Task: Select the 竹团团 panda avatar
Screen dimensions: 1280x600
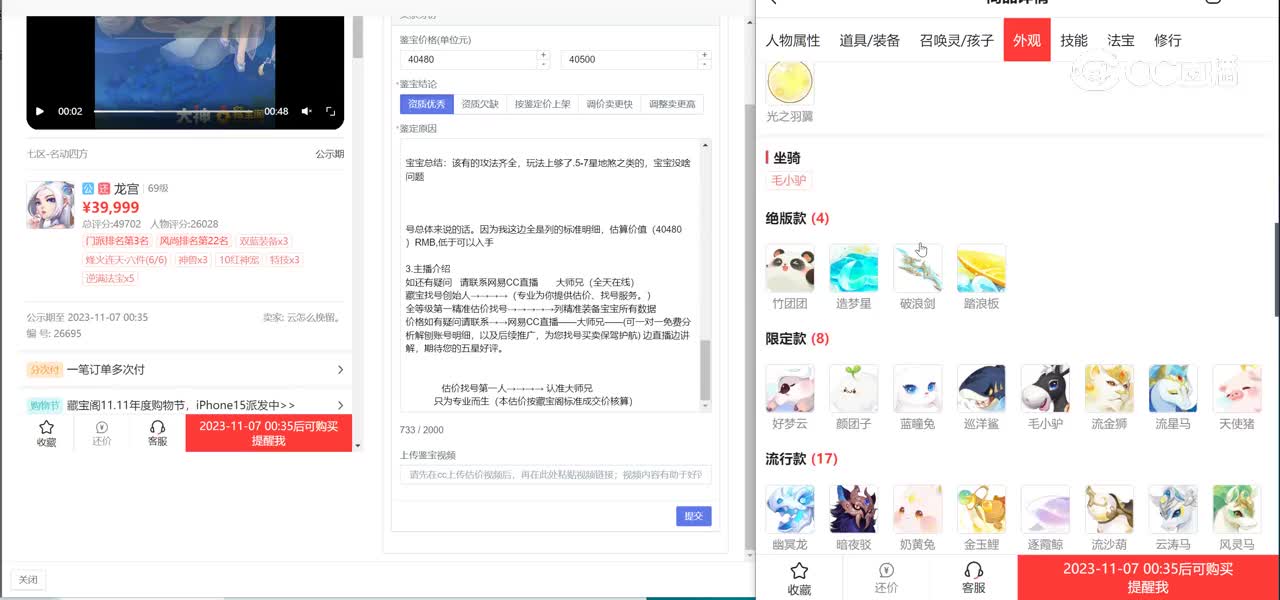Action: (790, 269)
